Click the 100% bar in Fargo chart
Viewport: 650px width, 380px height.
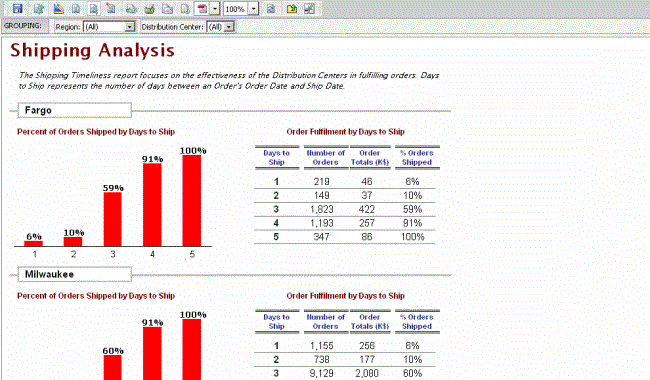coord(192,201)
